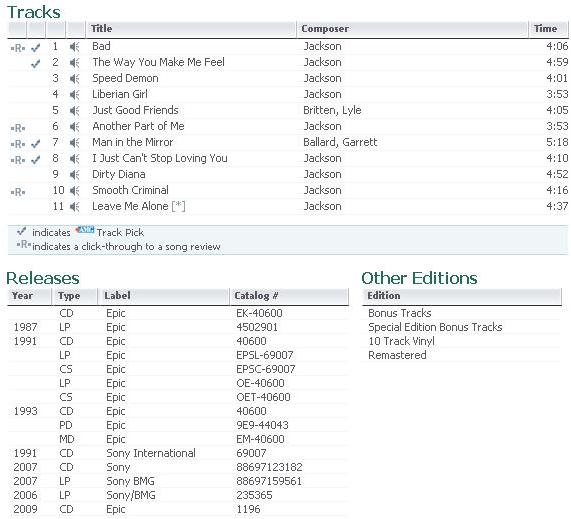This screenshot has height=519, width=571.
Task: Select catalog number EK-40600
Action: pos(259,313)
